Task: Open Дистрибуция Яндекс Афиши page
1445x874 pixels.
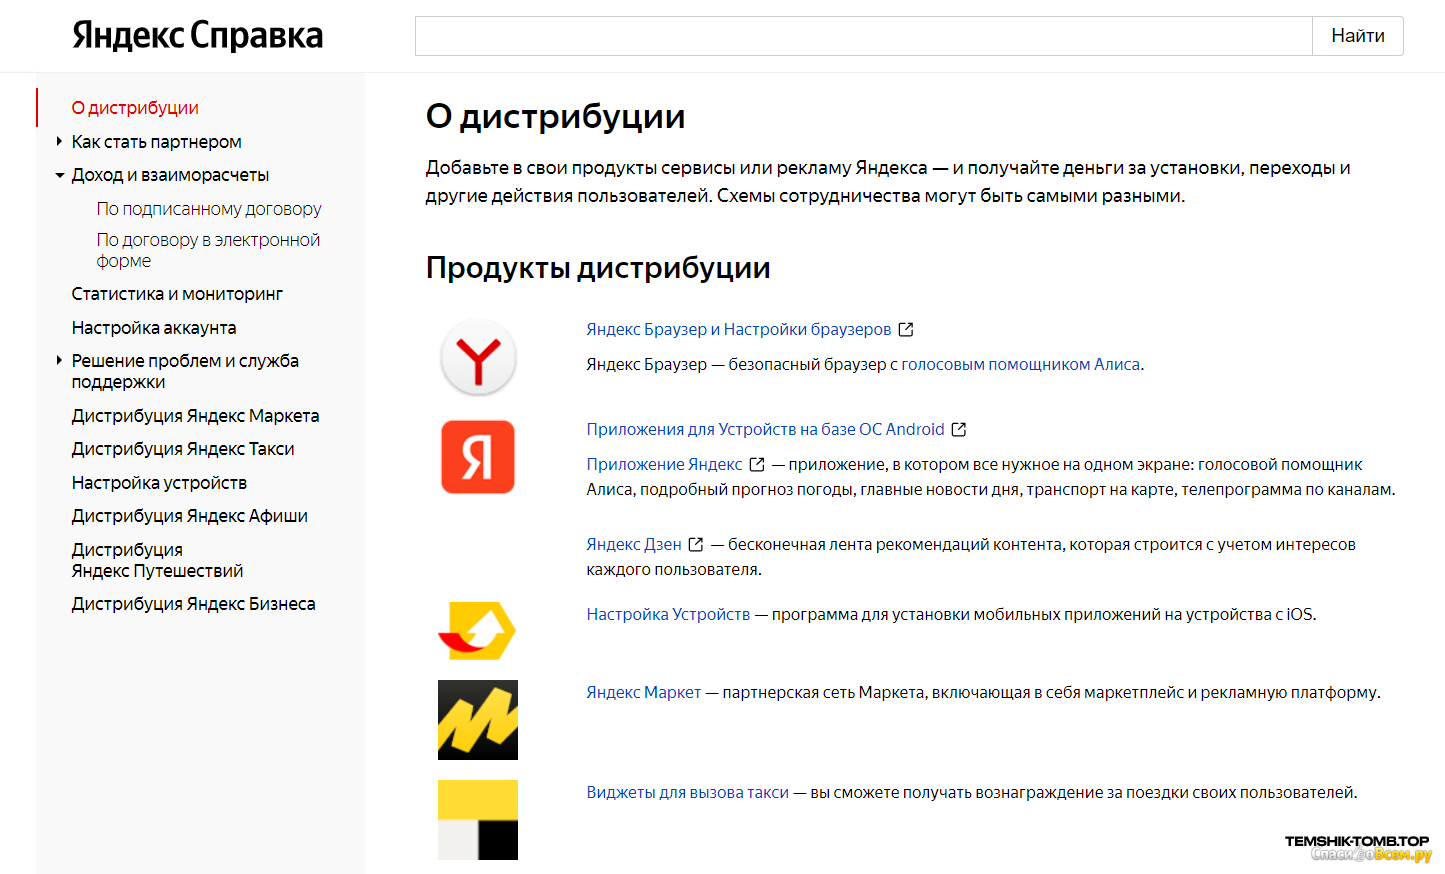Action: coord(189,516)
